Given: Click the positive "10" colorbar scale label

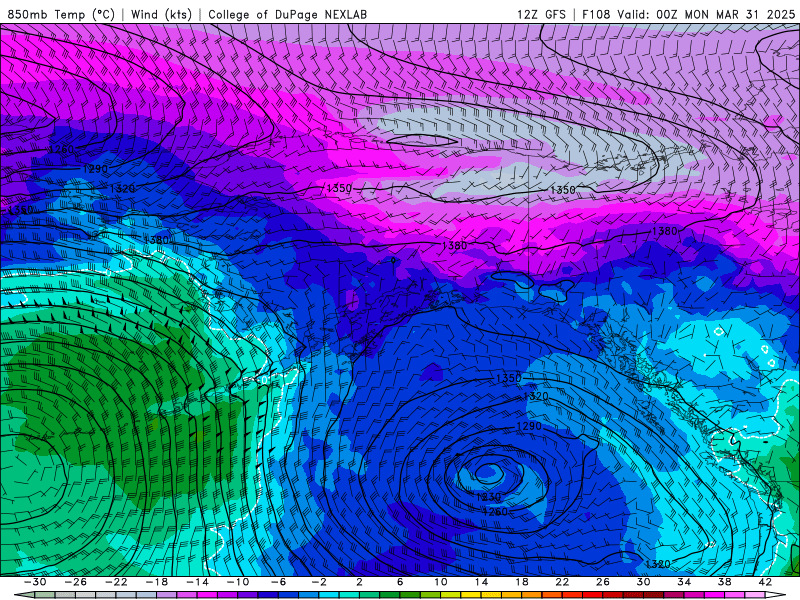Looking at the screenshot, I should (441, 582).
